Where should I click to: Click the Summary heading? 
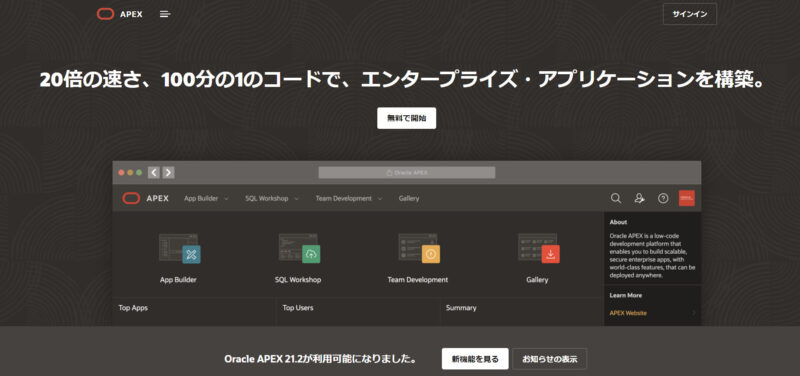pos(461,308)
